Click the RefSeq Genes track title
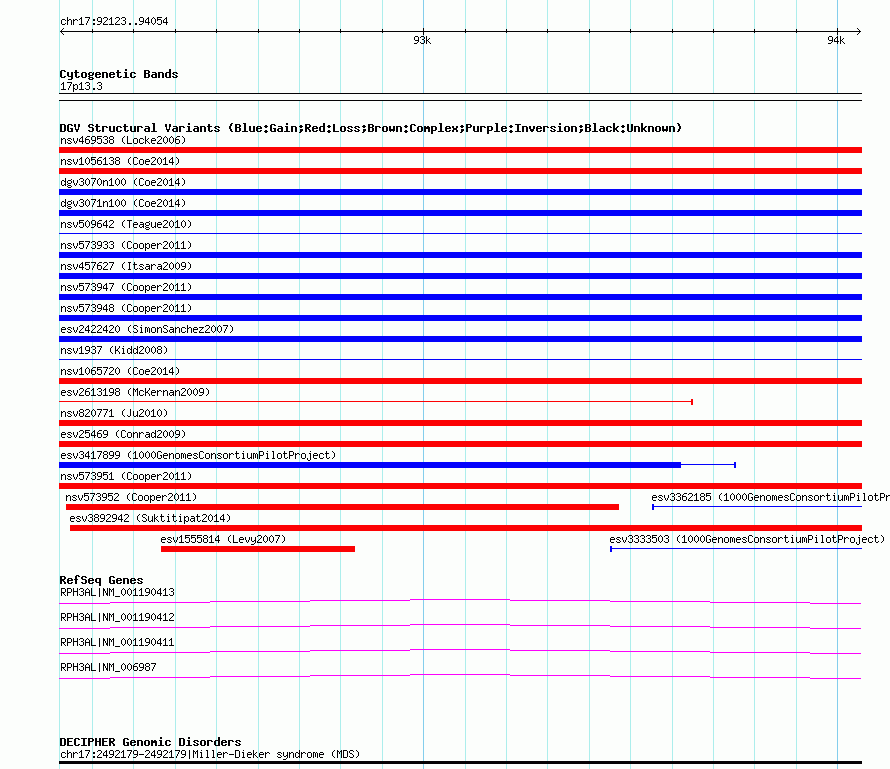 click(x=101, y=580)
